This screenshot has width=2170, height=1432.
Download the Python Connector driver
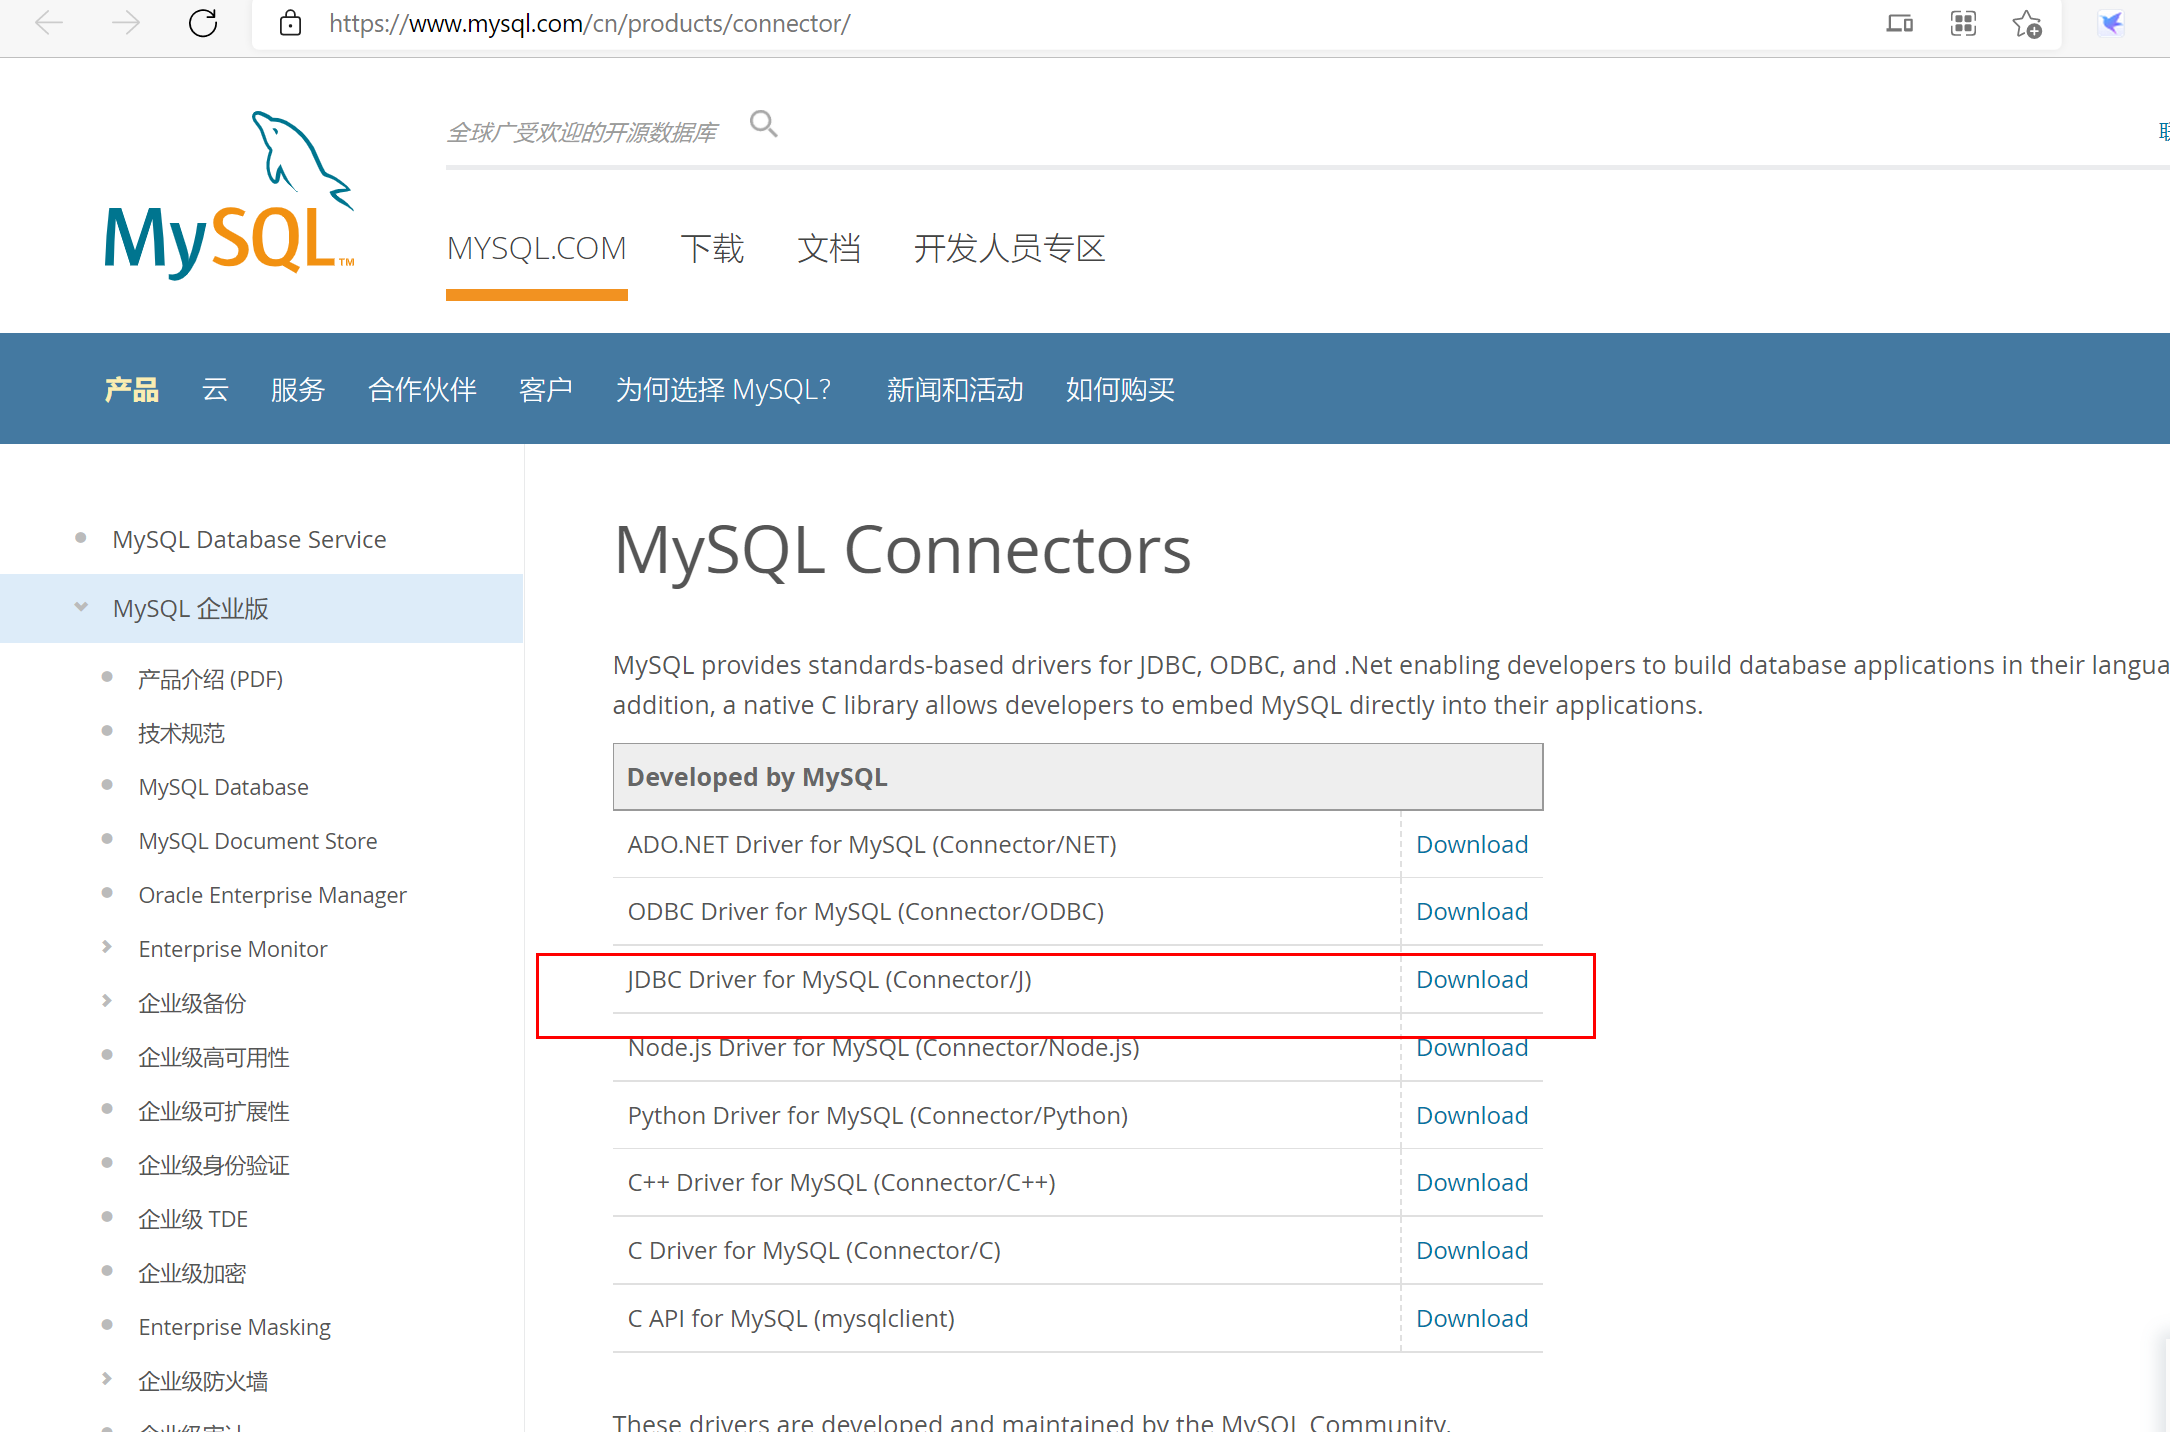1472,1115
